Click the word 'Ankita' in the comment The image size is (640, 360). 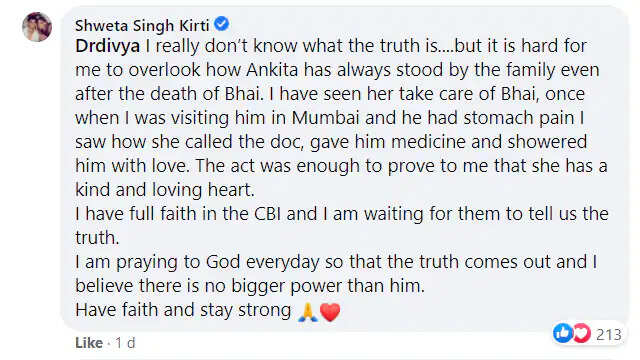272,70
